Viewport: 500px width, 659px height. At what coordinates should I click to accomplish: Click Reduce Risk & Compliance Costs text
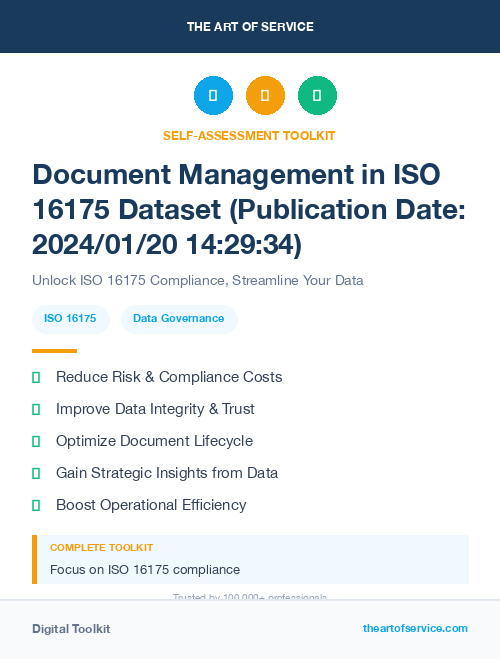pyautogui.click(x=169, y=377)
